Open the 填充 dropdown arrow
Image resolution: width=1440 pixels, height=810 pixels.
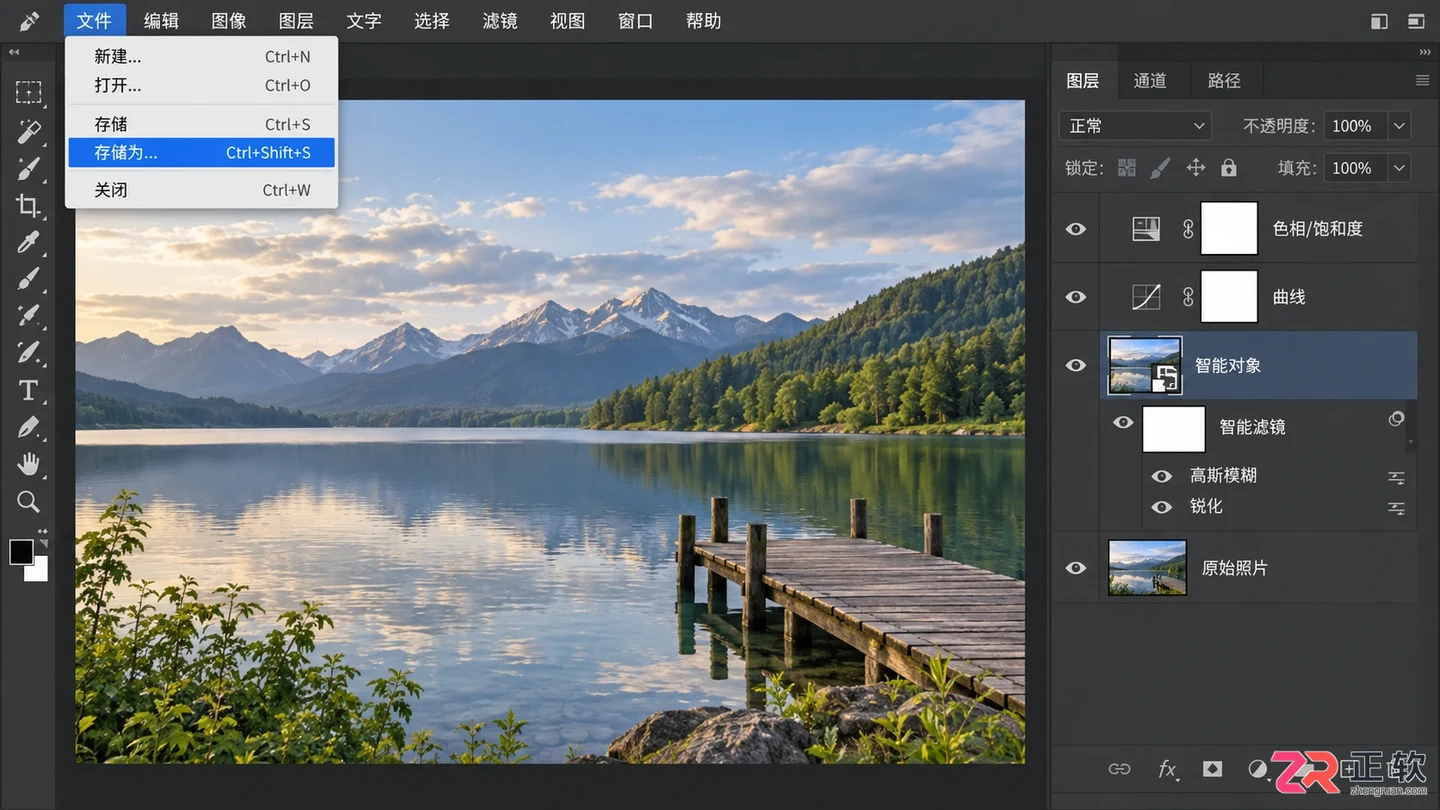tap(1399, 168)
